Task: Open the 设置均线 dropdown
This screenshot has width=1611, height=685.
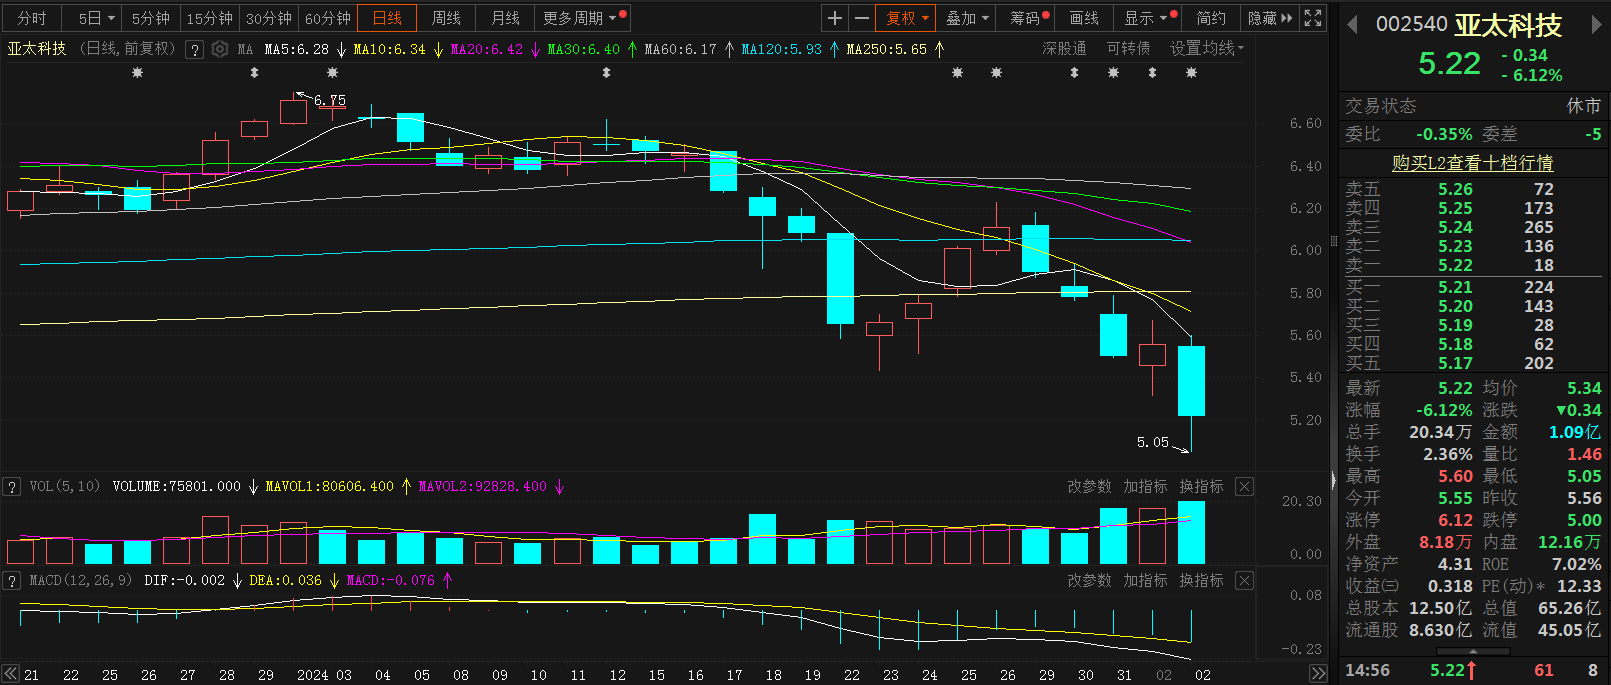Action: click(1207, 48)
